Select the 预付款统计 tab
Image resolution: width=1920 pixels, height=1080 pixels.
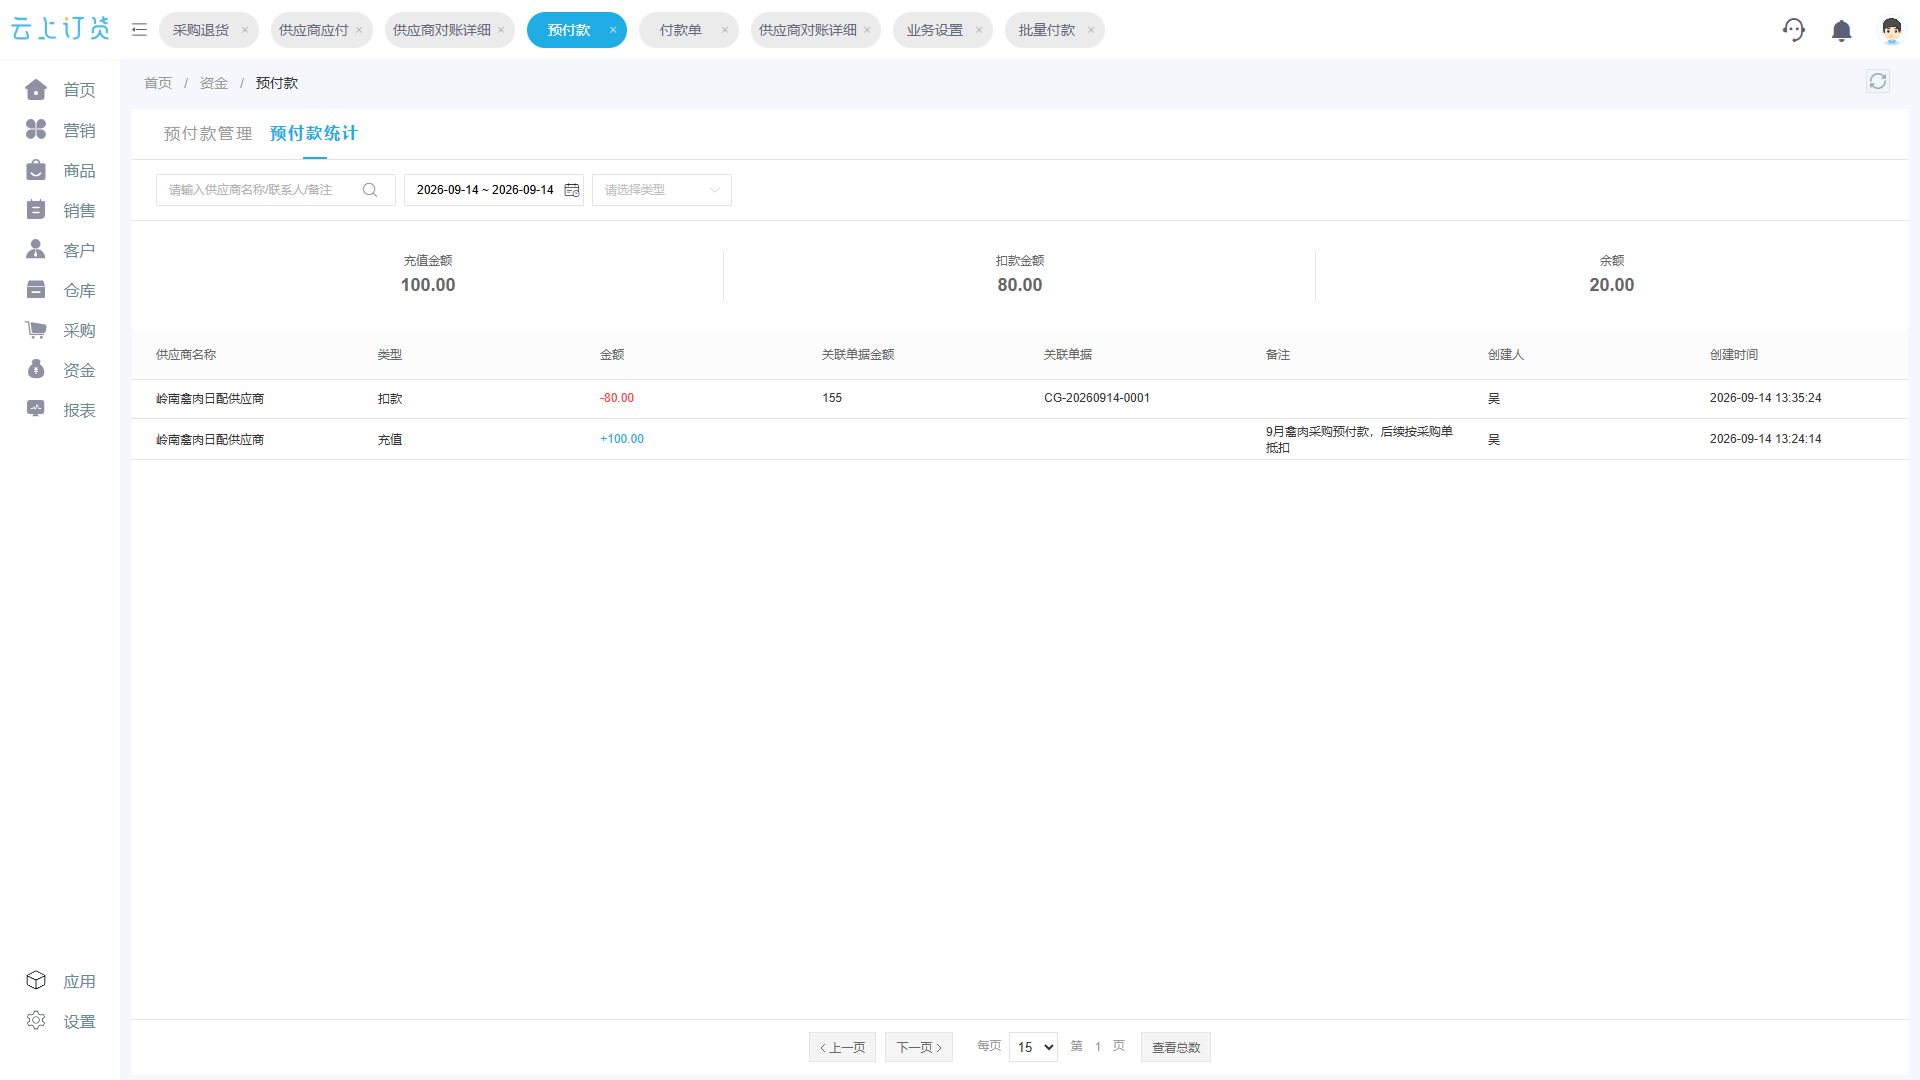(x=314, y=134)
